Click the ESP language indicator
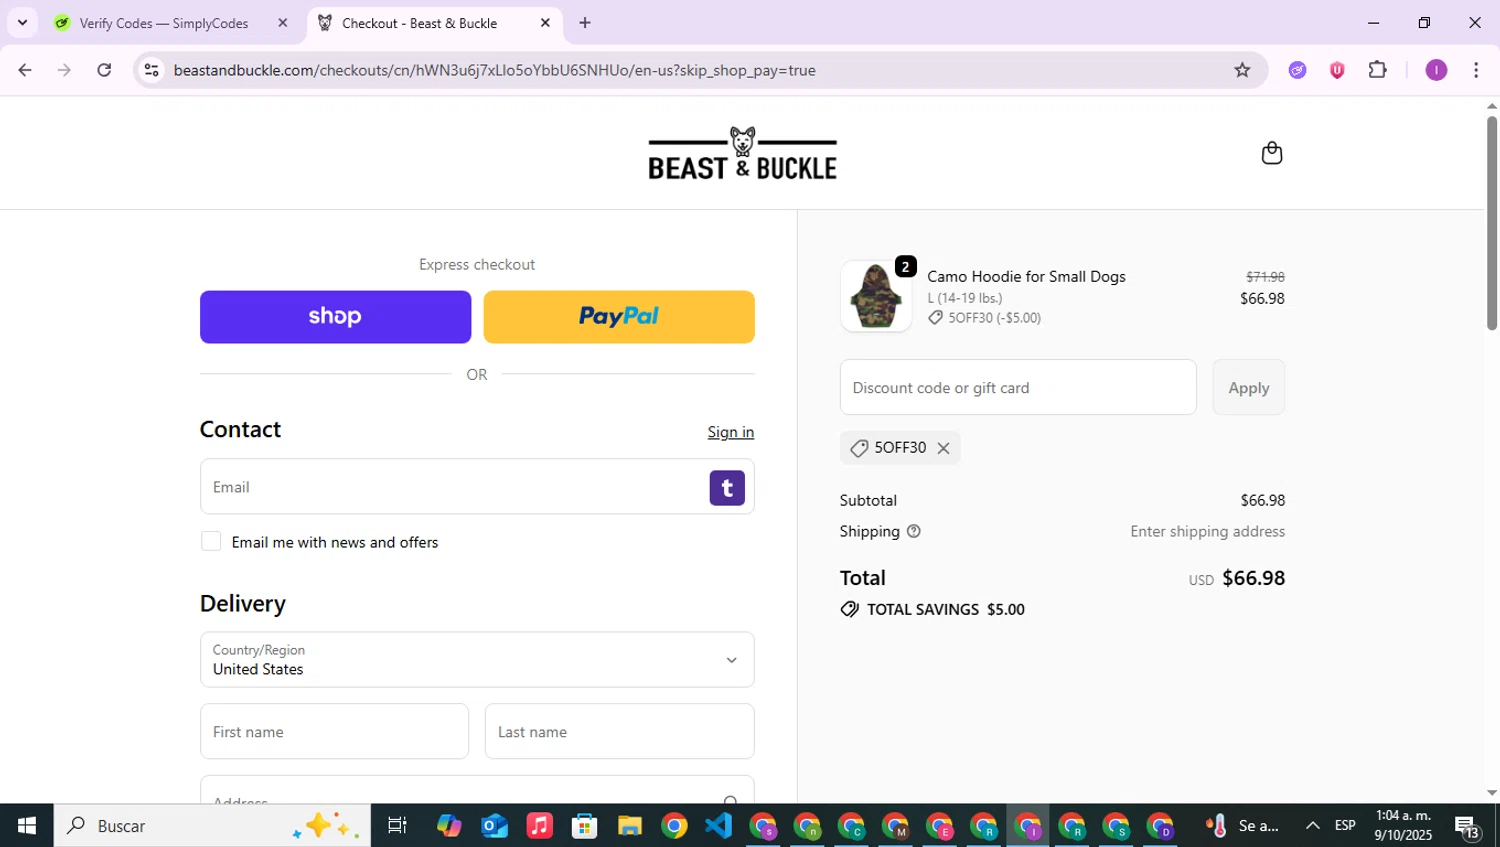Image resolution: width=1500 pixels, height=847 pixels. (1345, 825)
